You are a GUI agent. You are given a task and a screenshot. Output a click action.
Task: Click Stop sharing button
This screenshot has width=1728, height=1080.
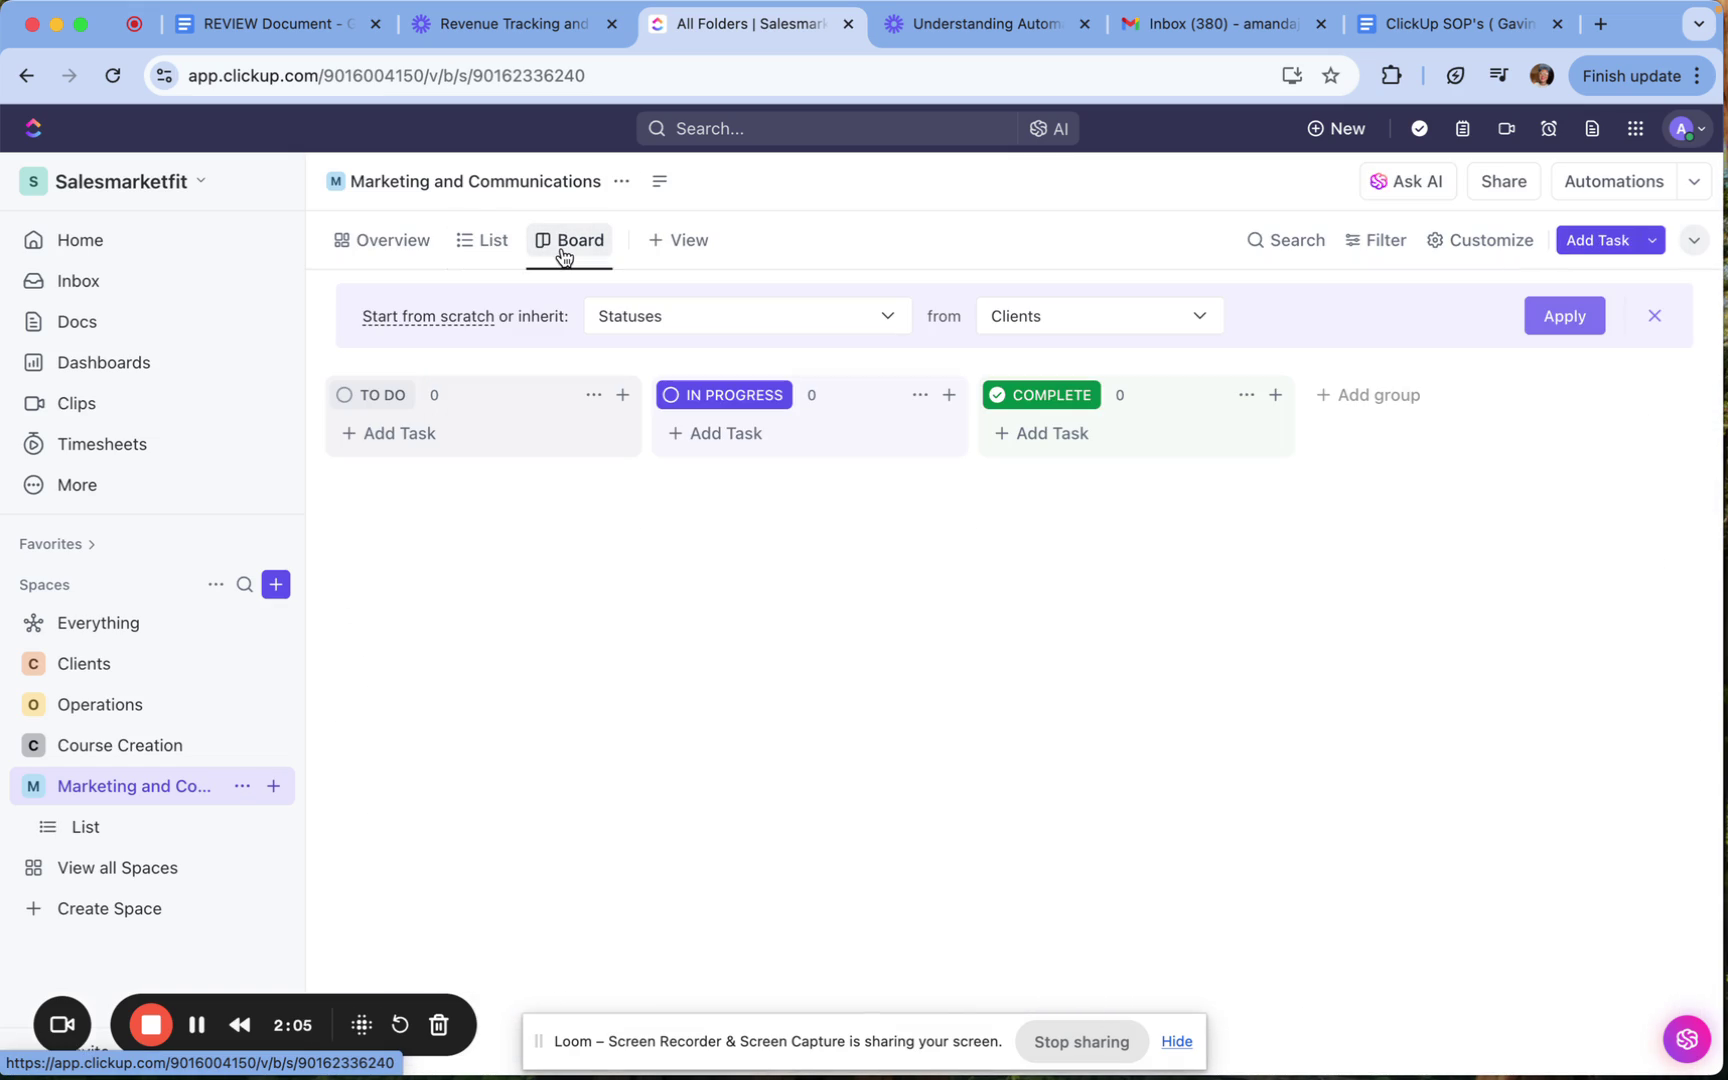[1081, 1042]
